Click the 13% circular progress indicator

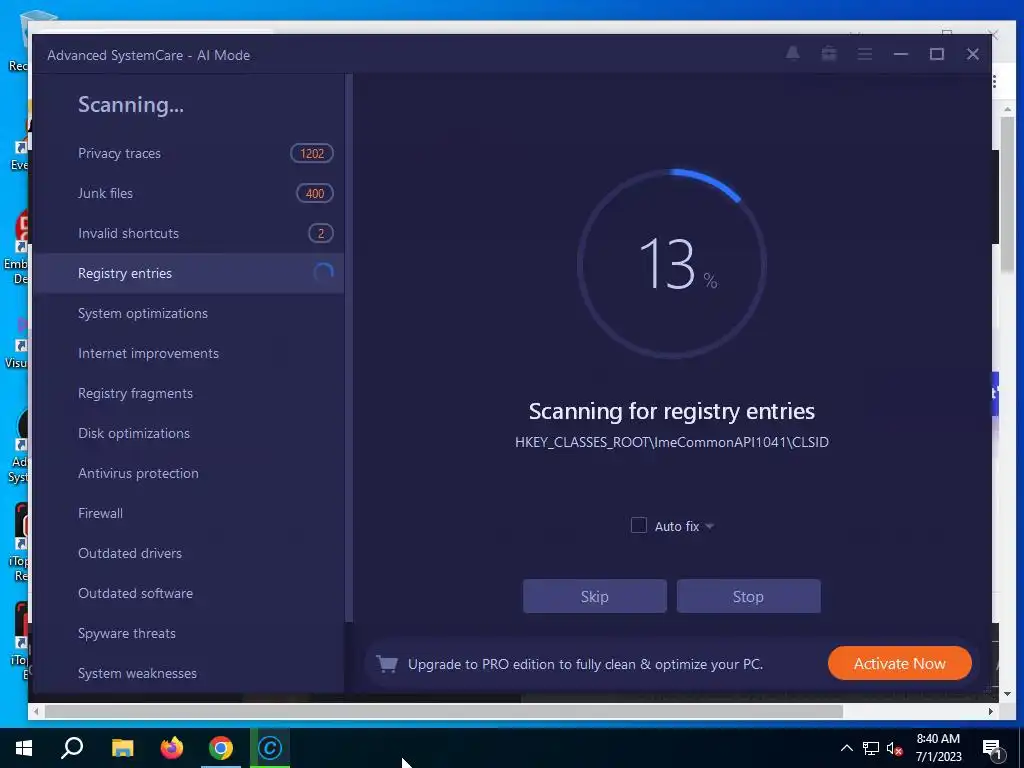click(x=672, y=264)
